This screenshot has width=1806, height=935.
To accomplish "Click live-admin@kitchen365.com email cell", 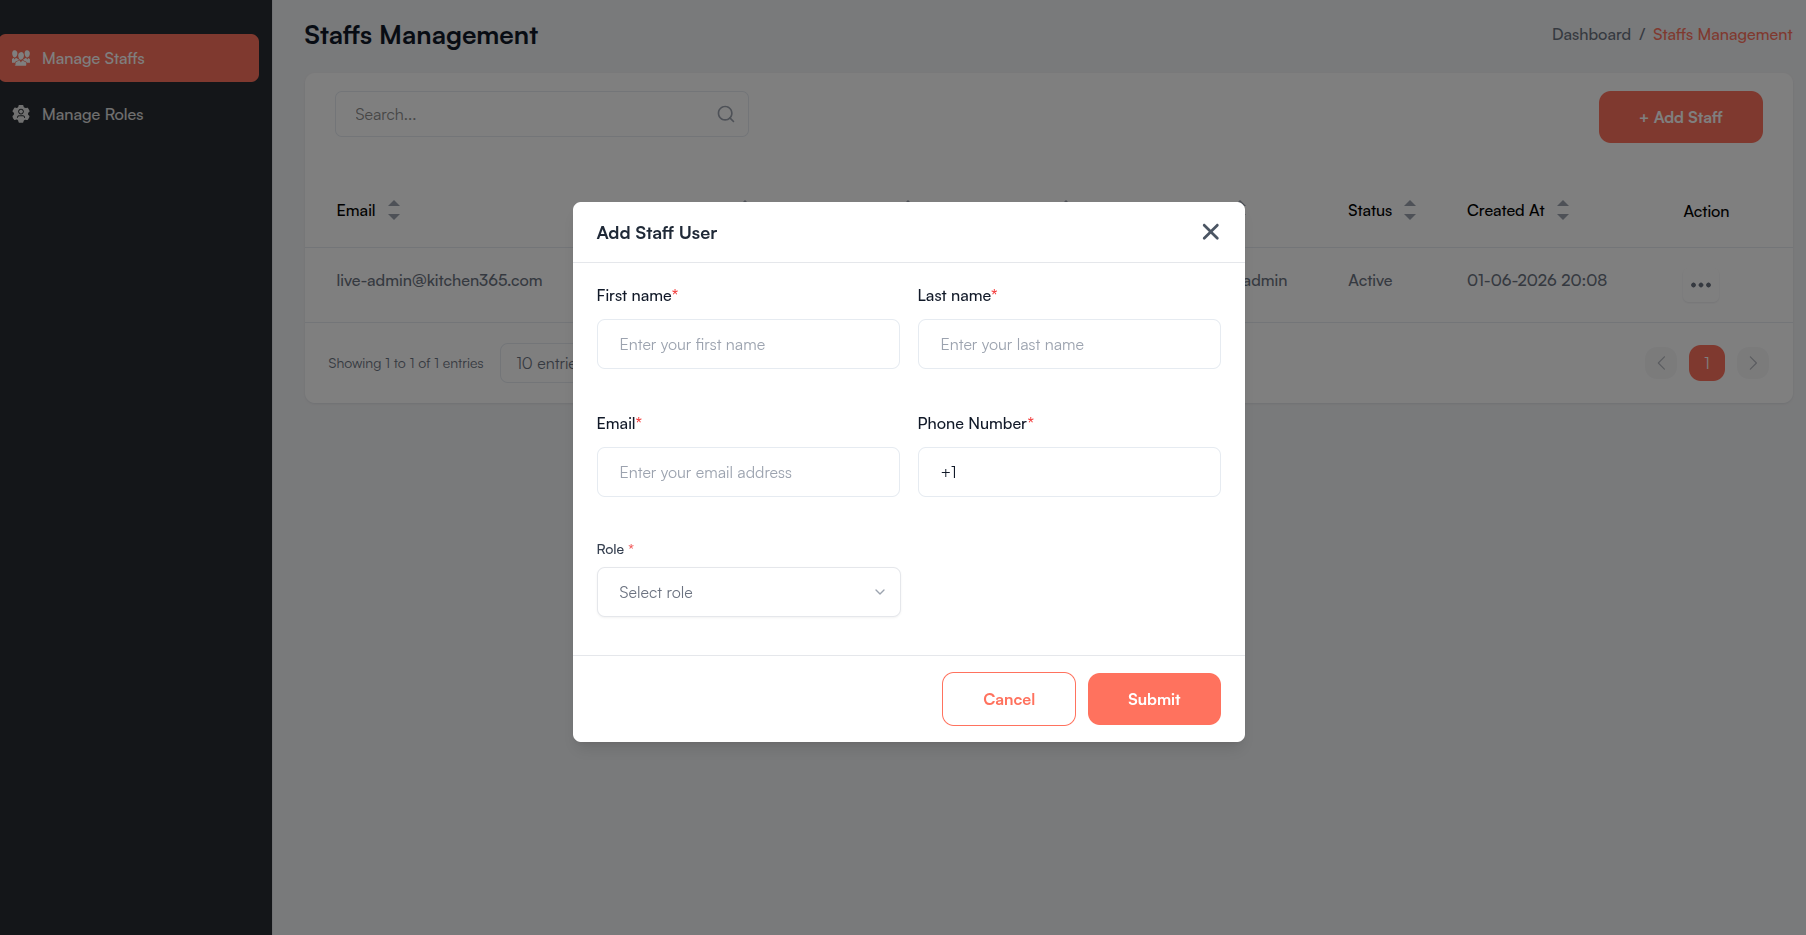I will [x=439, y=280].
